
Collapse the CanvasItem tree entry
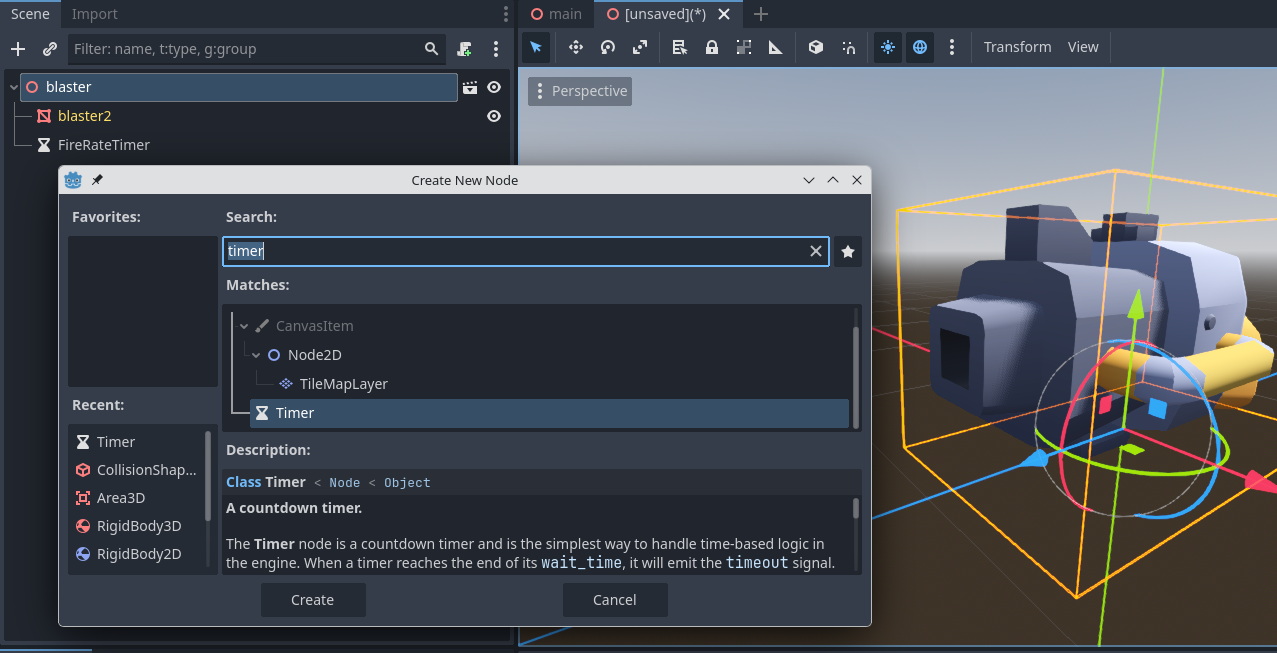tap(244, 326)
